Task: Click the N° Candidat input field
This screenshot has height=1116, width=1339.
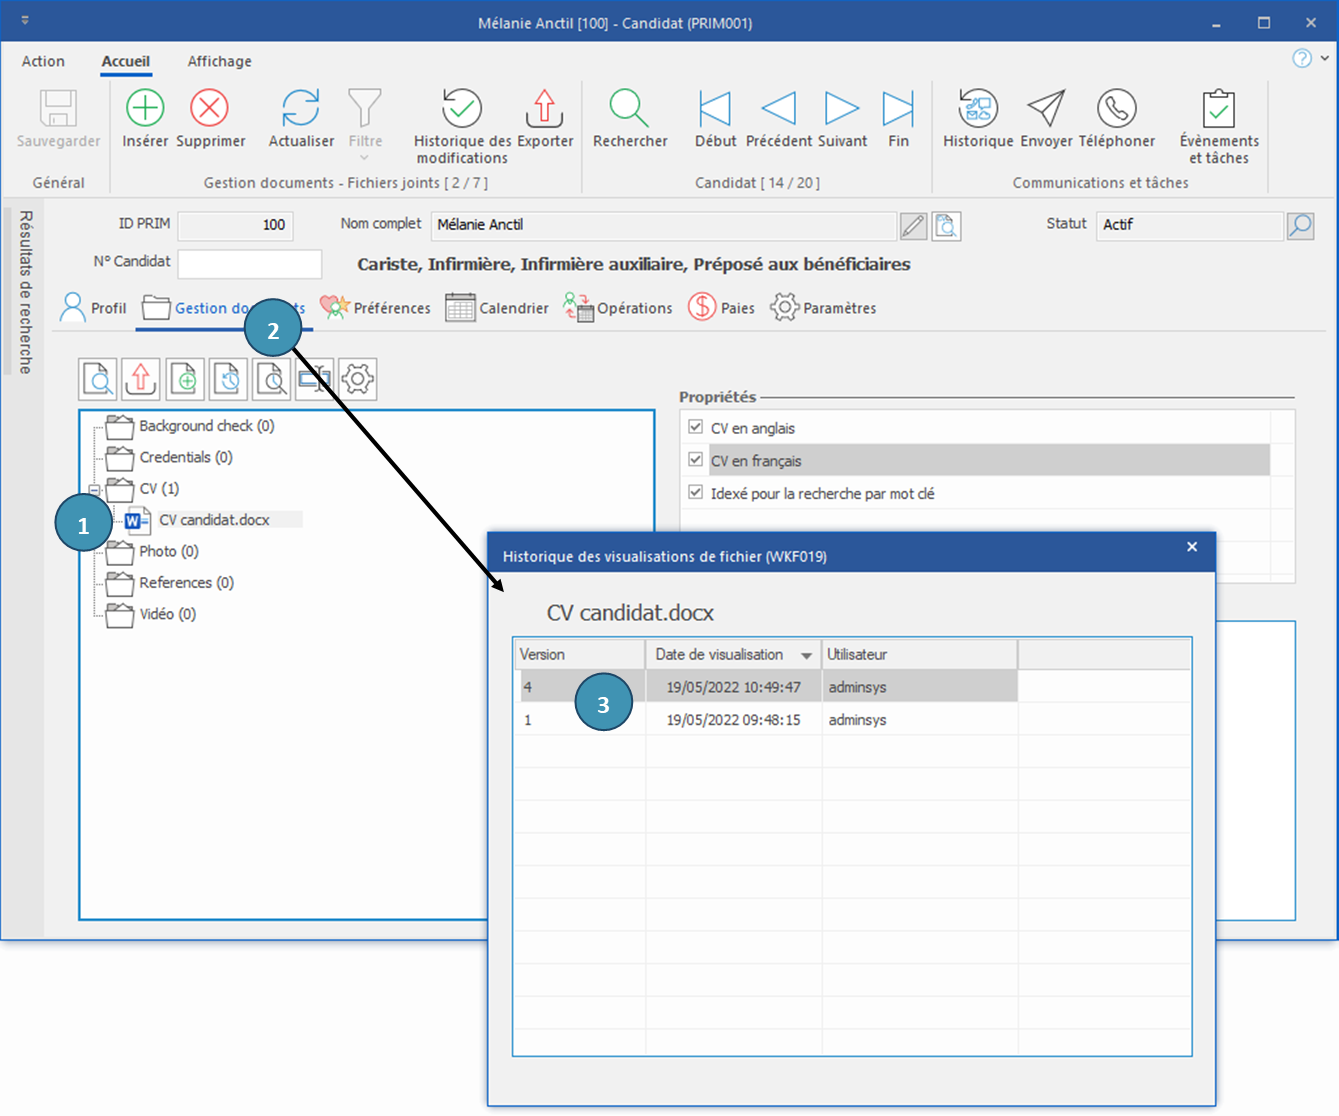Action: pos(250,263)
